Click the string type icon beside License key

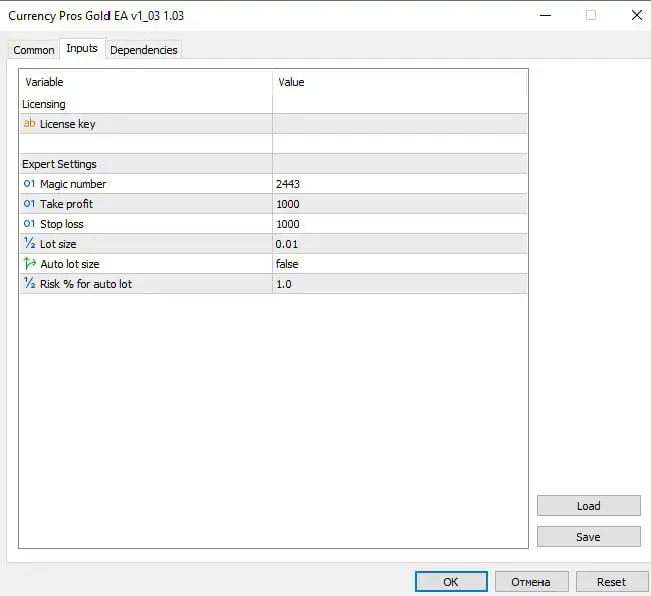click(x=29, y=124)
